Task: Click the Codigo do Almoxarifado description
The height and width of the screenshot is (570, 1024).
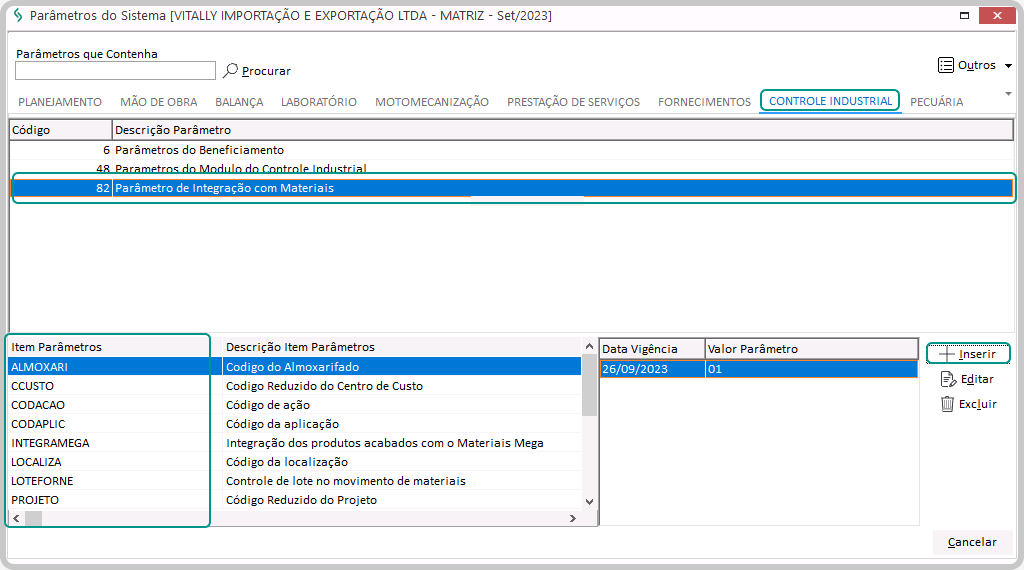Action: point(293,367)
